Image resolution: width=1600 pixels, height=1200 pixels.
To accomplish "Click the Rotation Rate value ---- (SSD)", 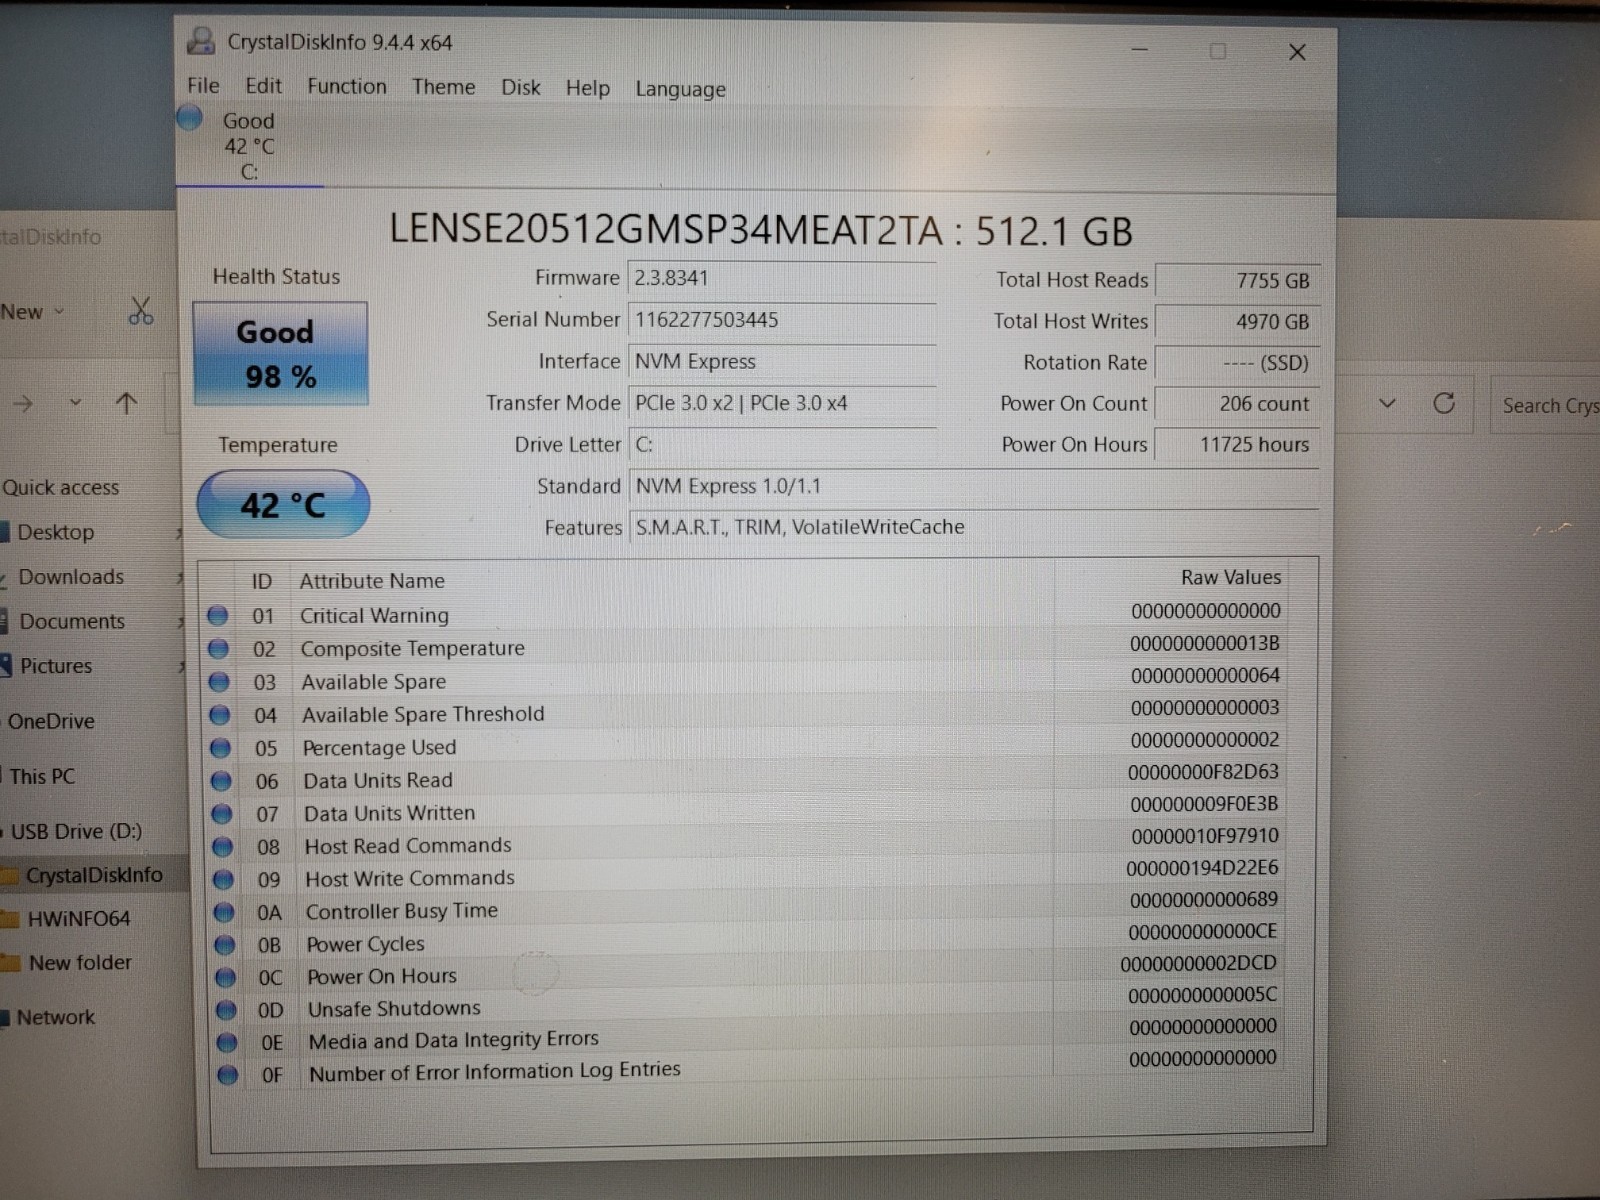I will click(x=1237, y=363).
